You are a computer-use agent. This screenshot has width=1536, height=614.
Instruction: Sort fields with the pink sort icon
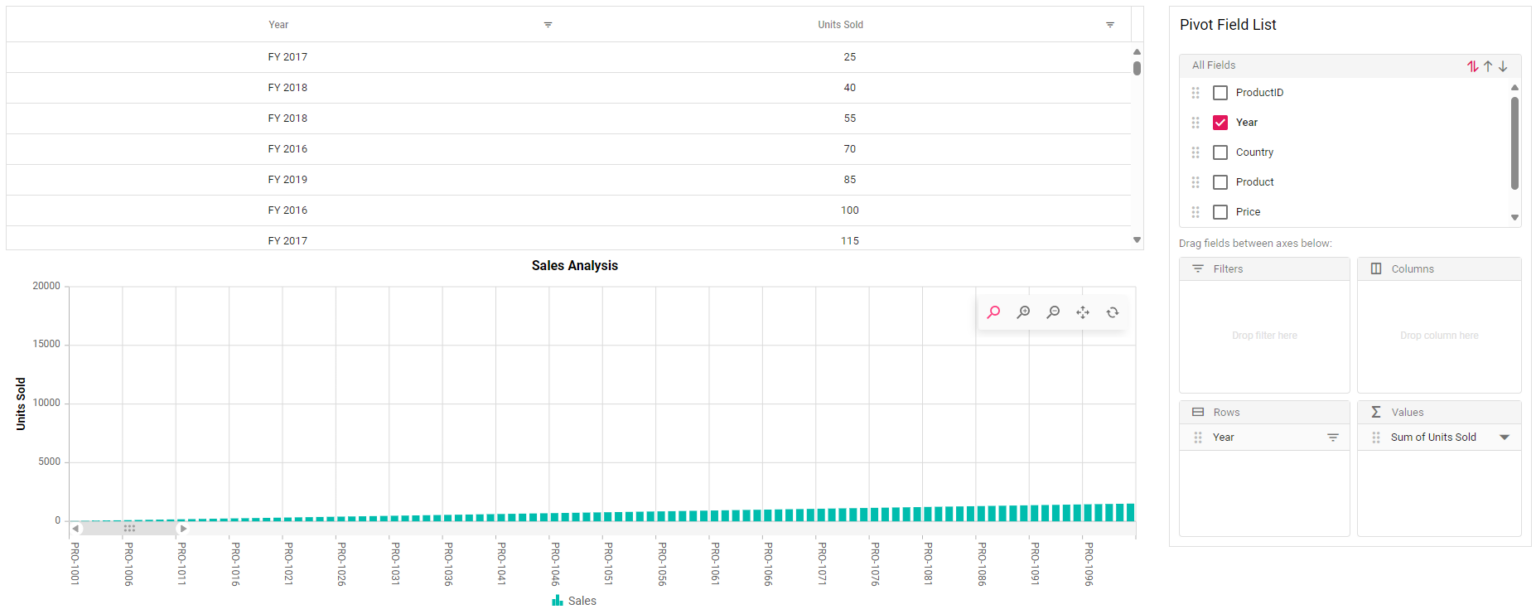(1472, 65)
